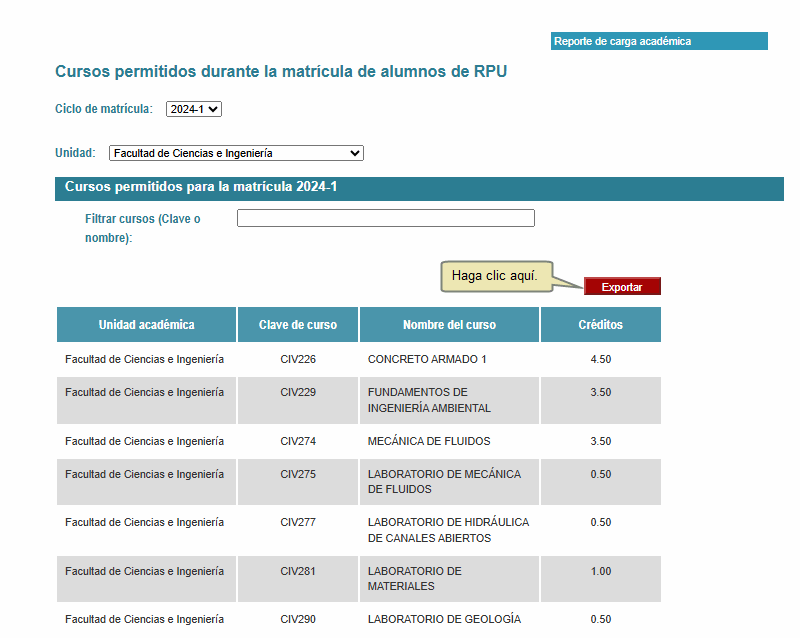Click course LABORATORIO DE GEOLOGÍA

pos(444,620)
